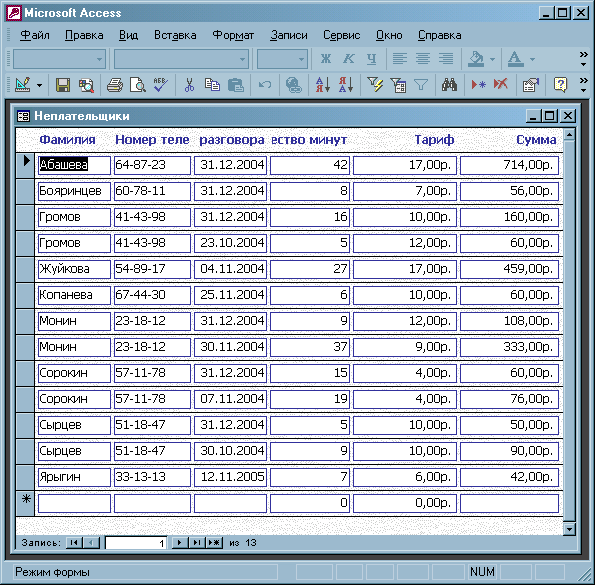Sort ascending А-Я icon
595x585 pixels.
pyautogui.click(x=323, y=85)
